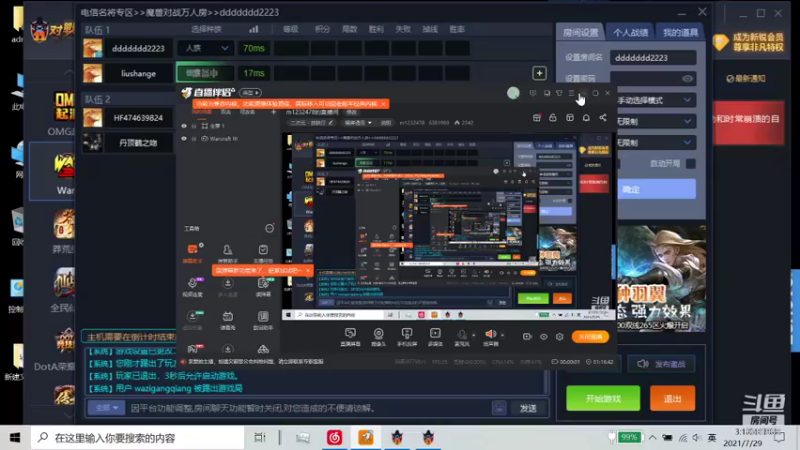Click the orange live button in companion

pyautogui.click(x=590, y=337)
